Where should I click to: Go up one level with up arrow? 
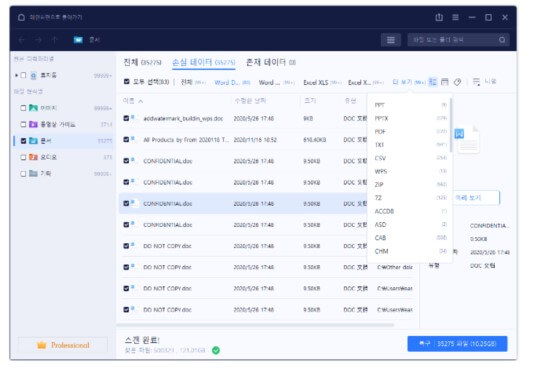54,40
